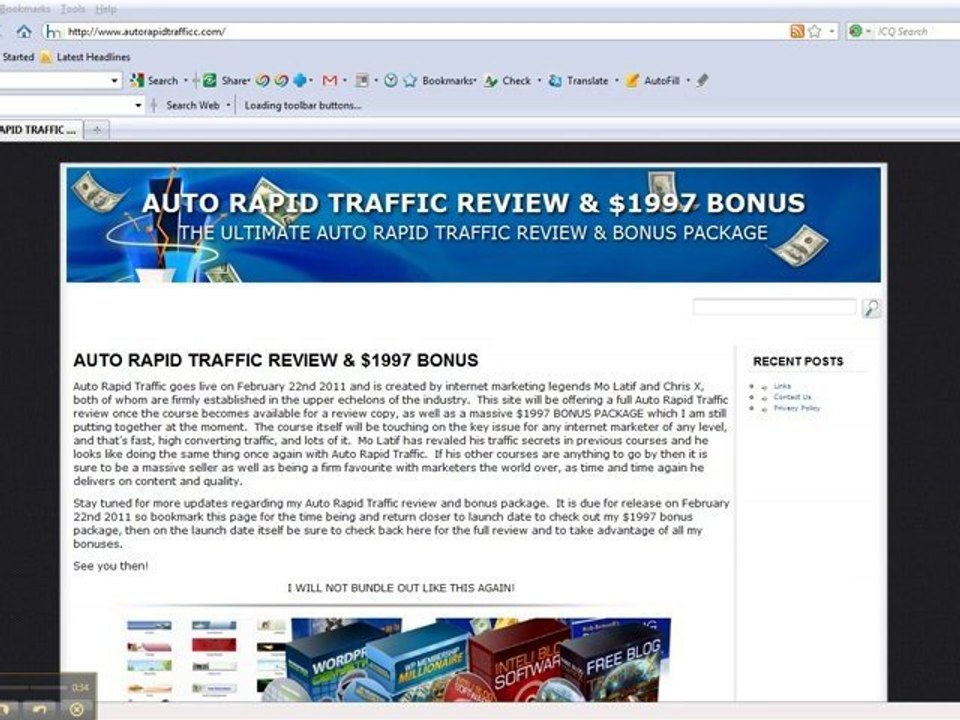This screenshot has width=960, height=720.
Task: Click the first orange swirl toolbar icon
Action: (263, 80)
